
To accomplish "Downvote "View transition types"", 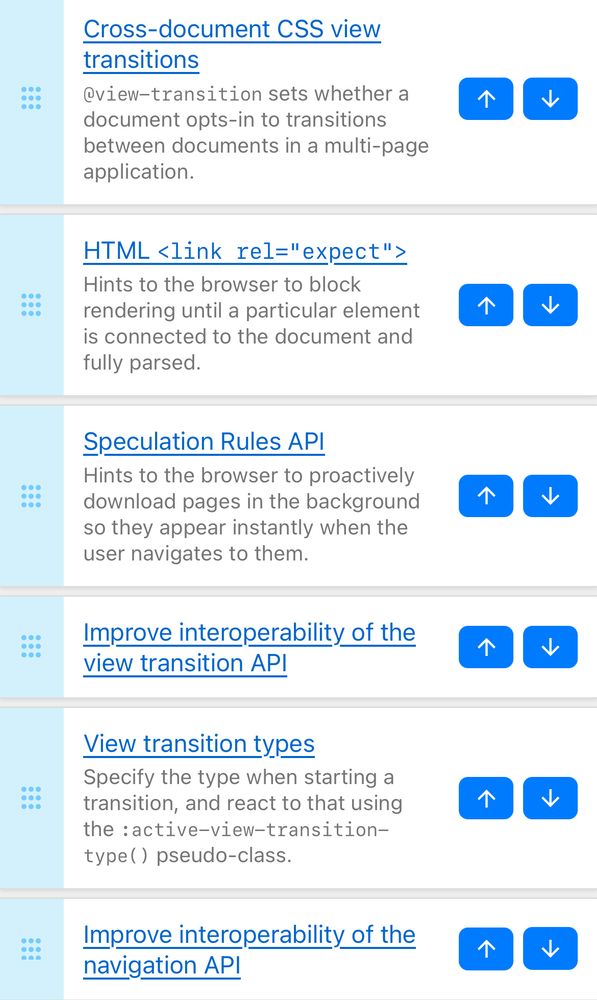I will coord(550,798).
